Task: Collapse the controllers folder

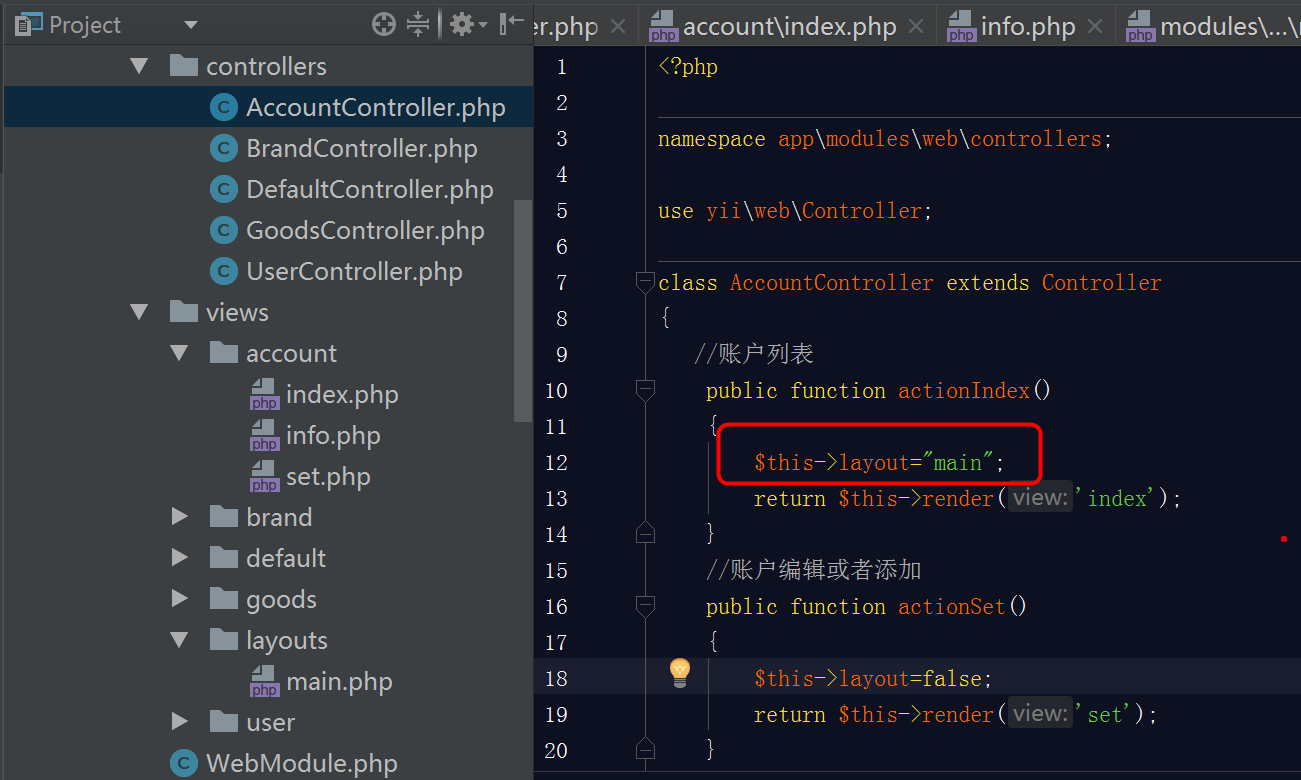Action: (139, 67)
